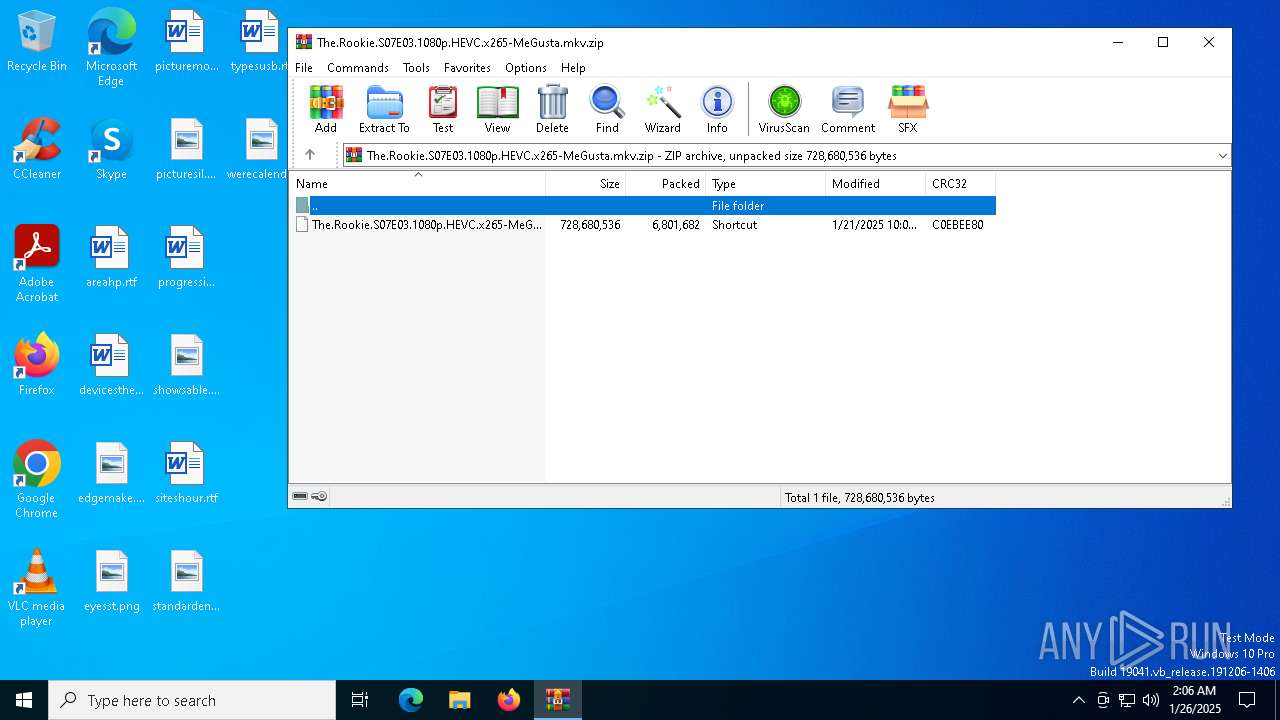Select the eyesst.png desktop file
Viewport: 1280px width, 720px height.
[111, 581]
